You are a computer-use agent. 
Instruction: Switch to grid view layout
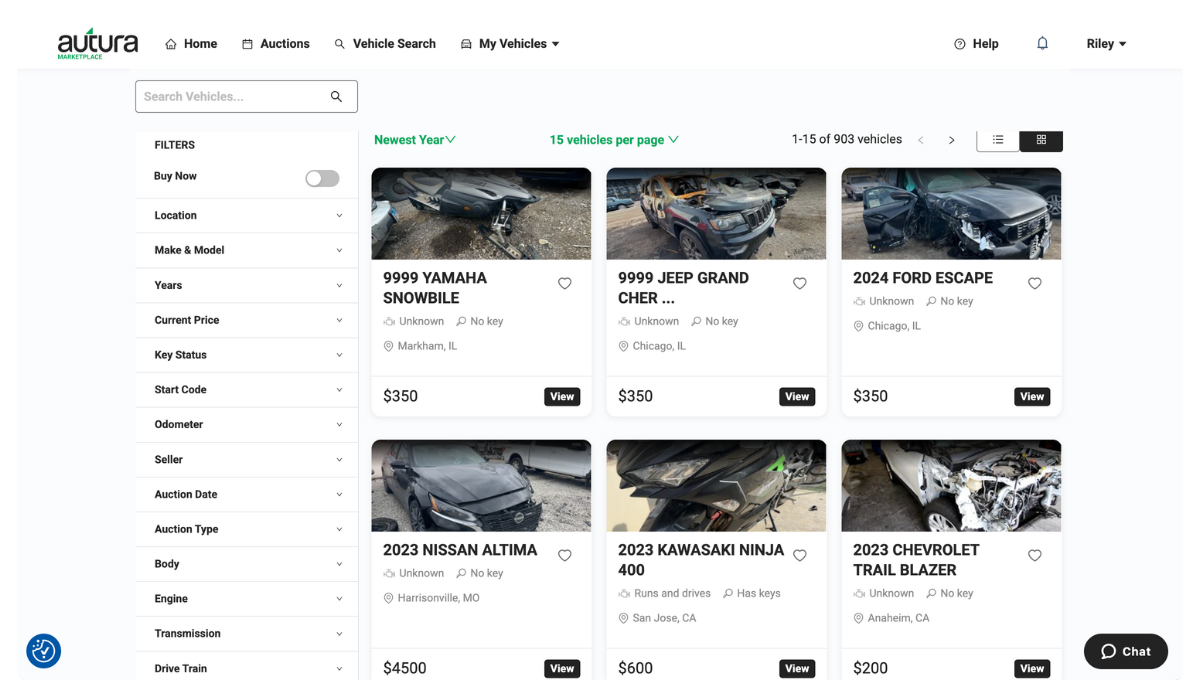1041,140
